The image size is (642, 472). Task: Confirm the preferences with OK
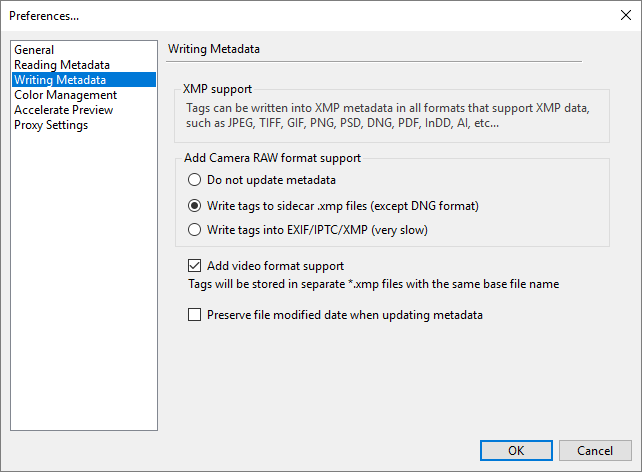coord(516,450)
